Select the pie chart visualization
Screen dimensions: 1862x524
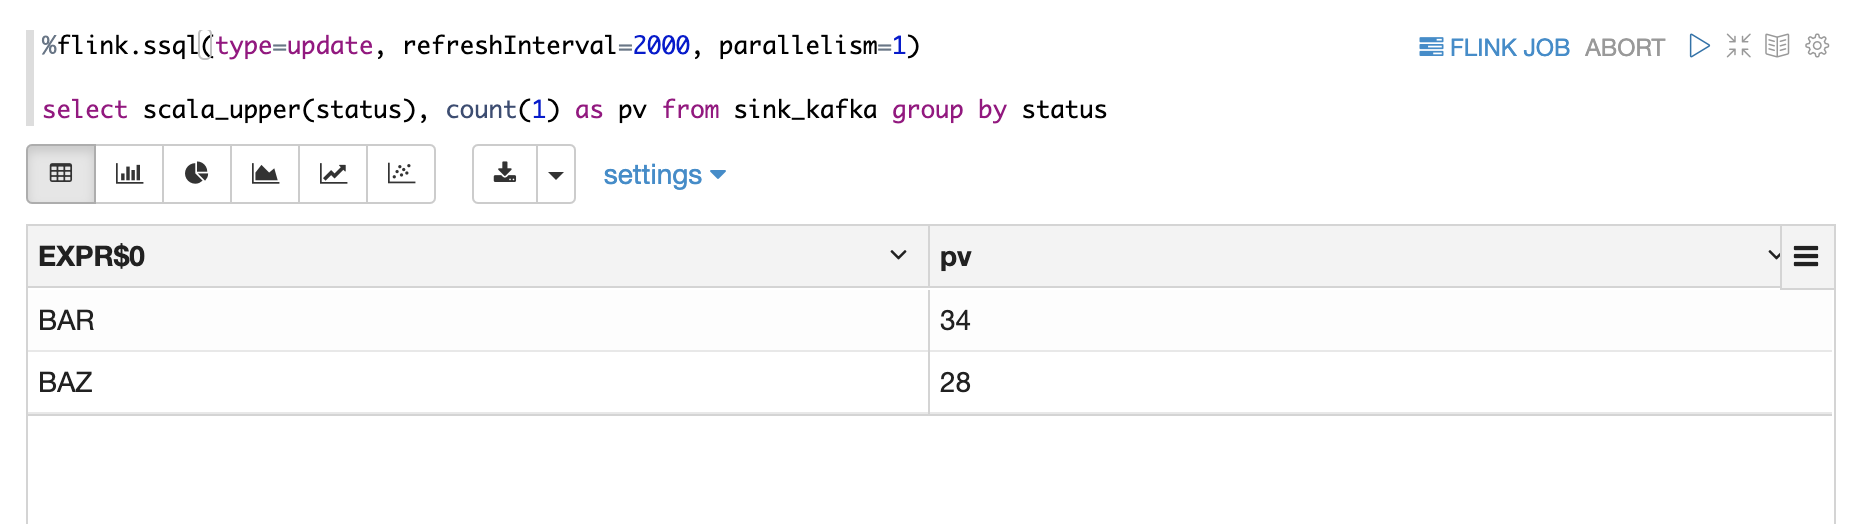point(197,174)
